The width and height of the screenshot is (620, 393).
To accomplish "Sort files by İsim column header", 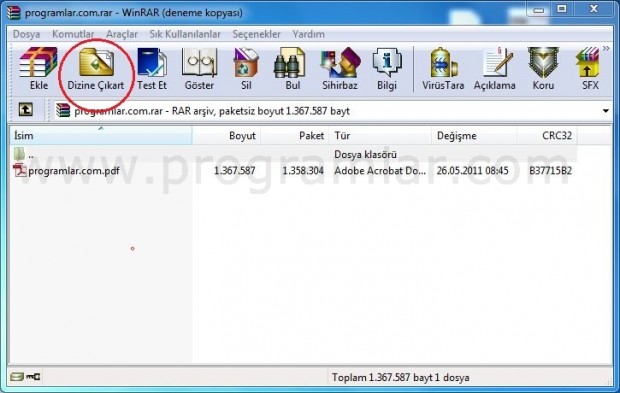I will click(x=101, y=136).
